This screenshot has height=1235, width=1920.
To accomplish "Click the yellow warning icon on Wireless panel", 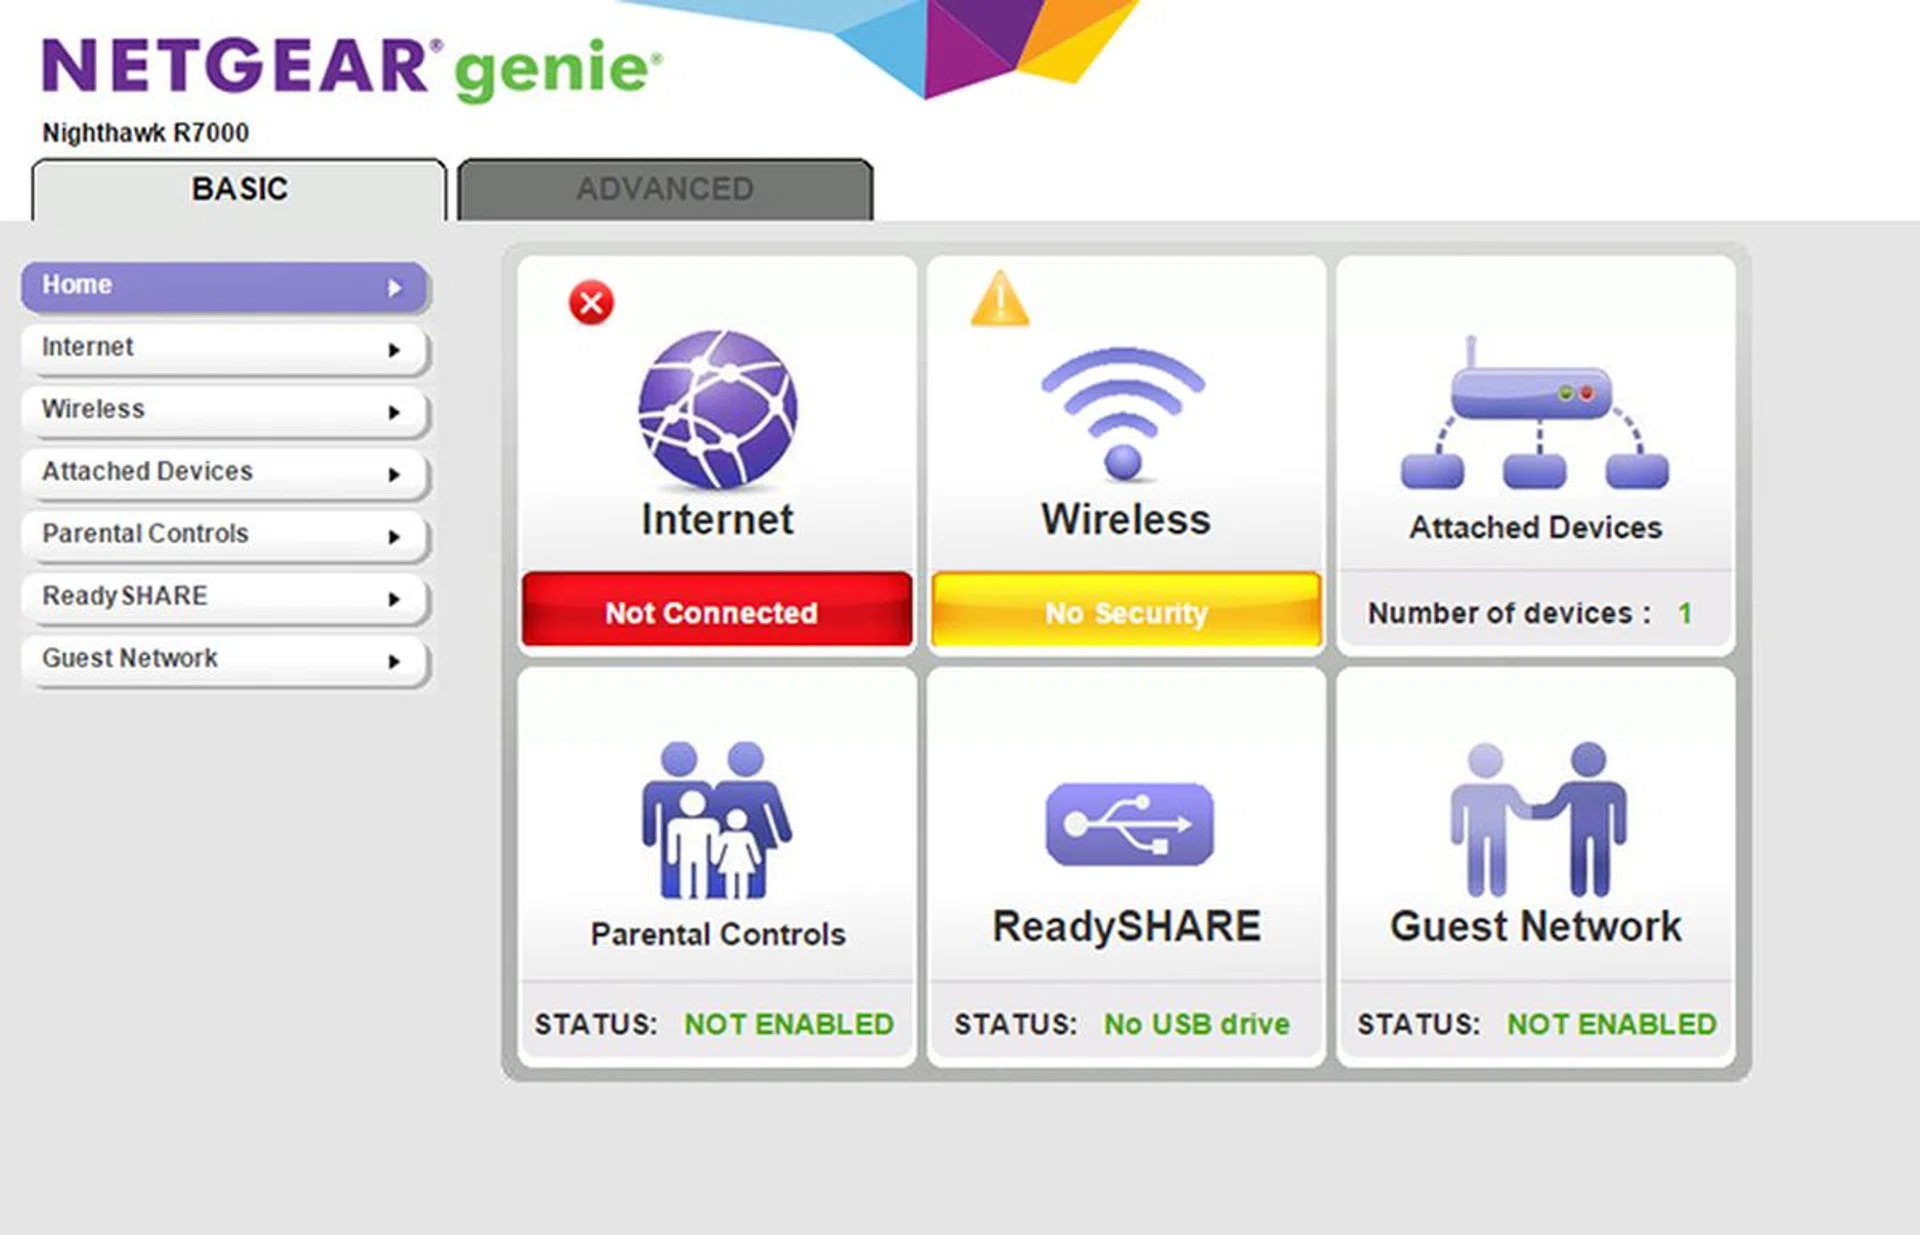I will coord(1001,301).
